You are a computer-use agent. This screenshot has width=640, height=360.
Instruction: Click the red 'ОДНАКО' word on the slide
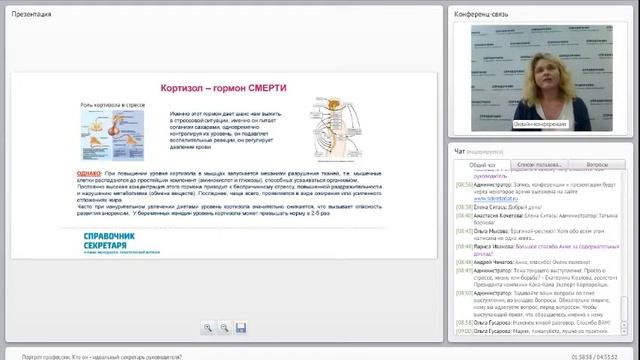[x=89, y=173]
